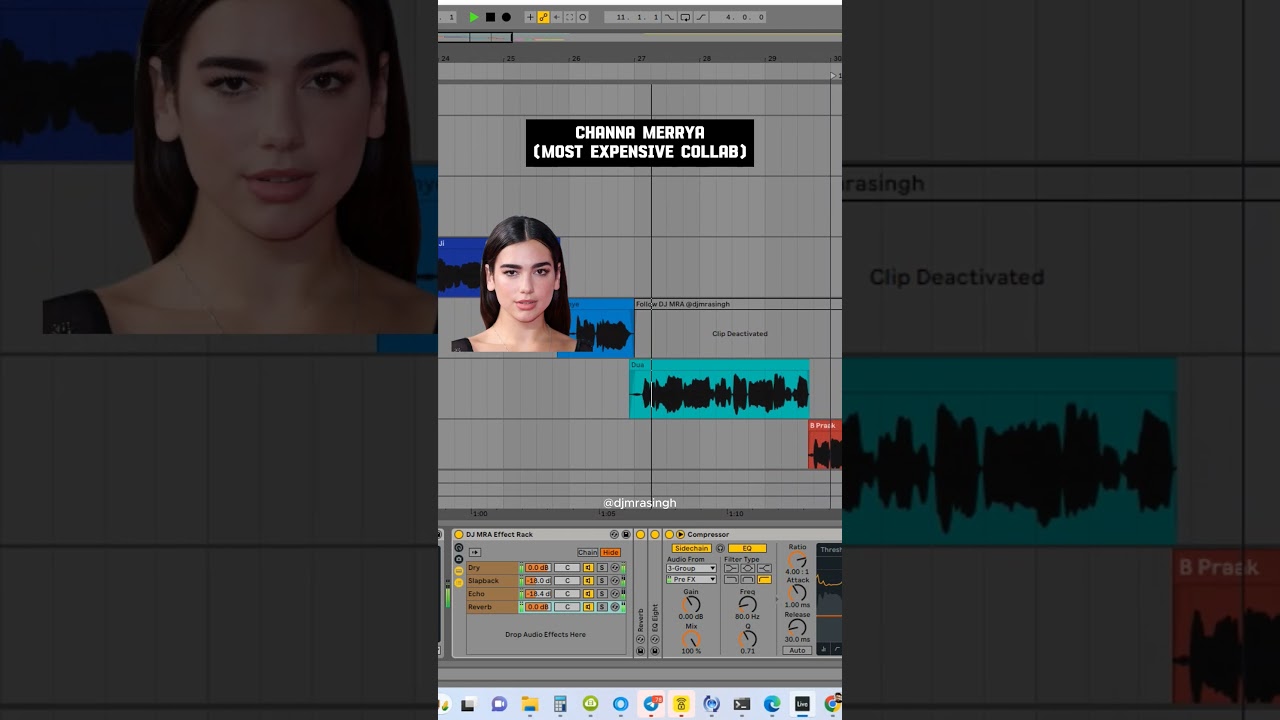Click the rack Auto Select button
1280x720 pixels.
[475, 552]
